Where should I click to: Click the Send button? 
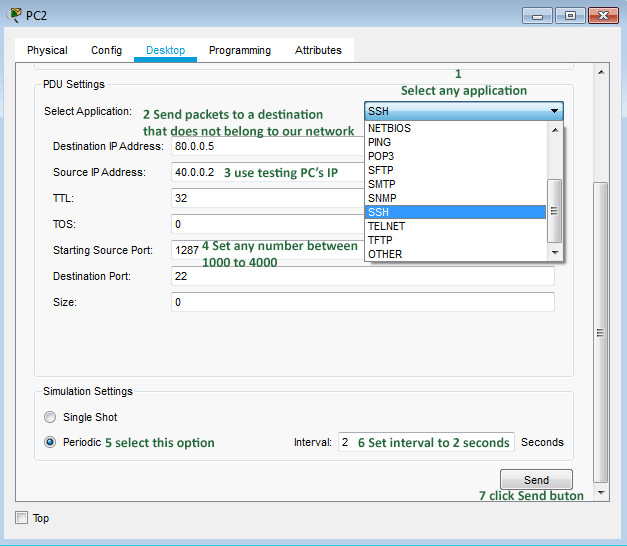tap(536, 480)
